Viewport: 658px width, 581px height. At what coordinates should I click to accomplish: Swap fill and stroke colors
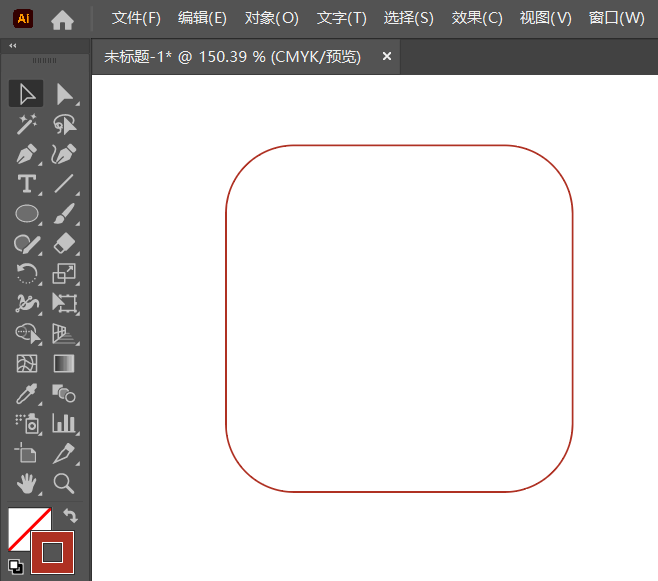click(70, 515)
